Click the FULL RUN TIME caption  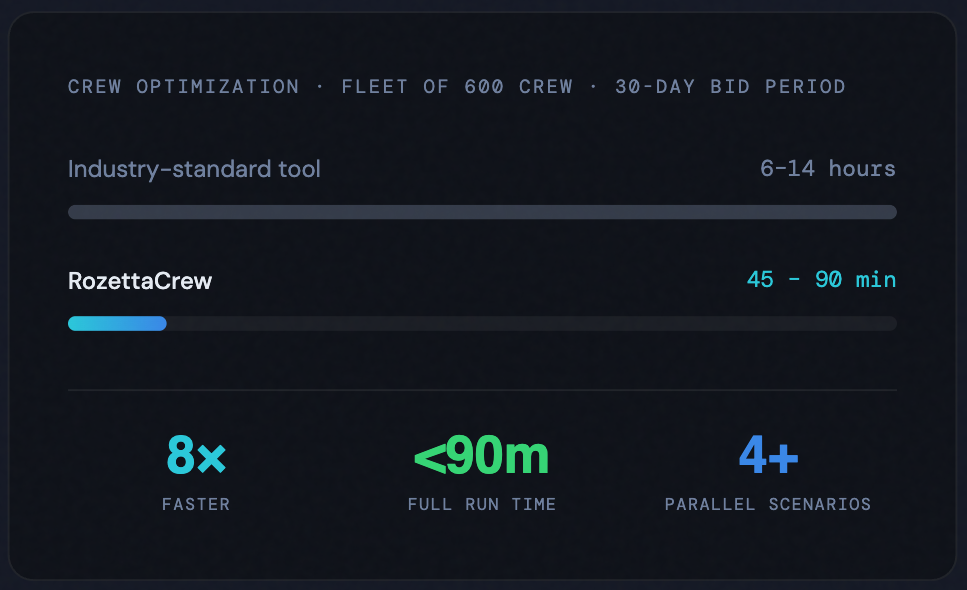[482, 504]
